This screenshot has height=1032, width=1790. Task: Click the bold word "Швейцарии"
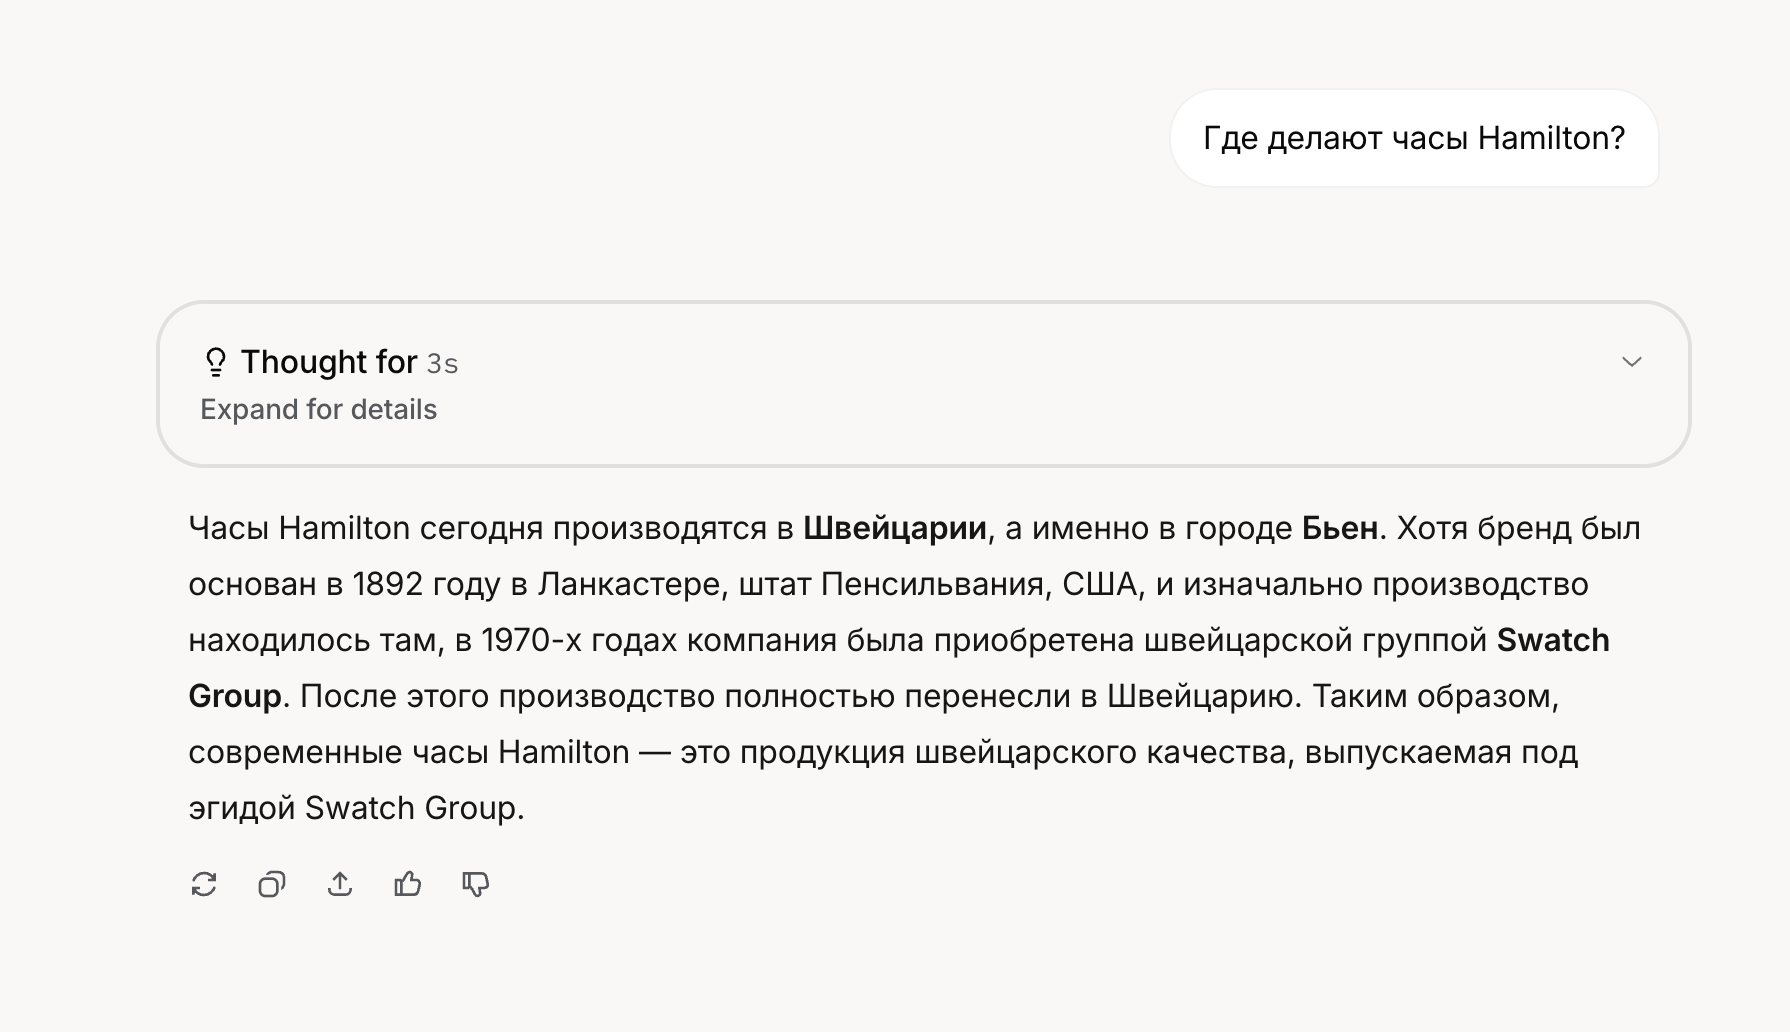pyautogui.click(x=895, y=528)
